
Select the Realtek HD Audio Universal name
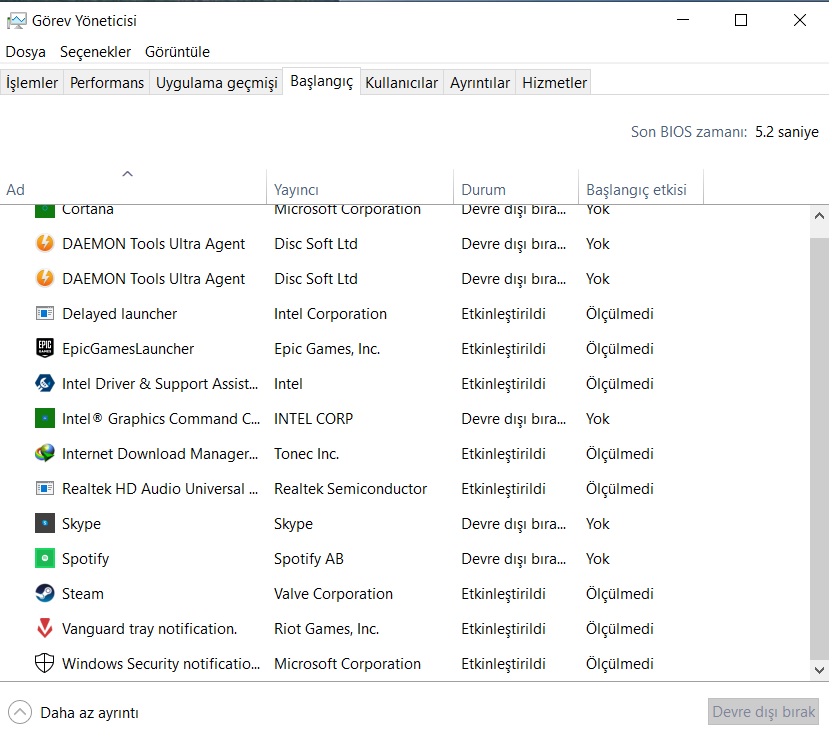[x=160, y=489]
